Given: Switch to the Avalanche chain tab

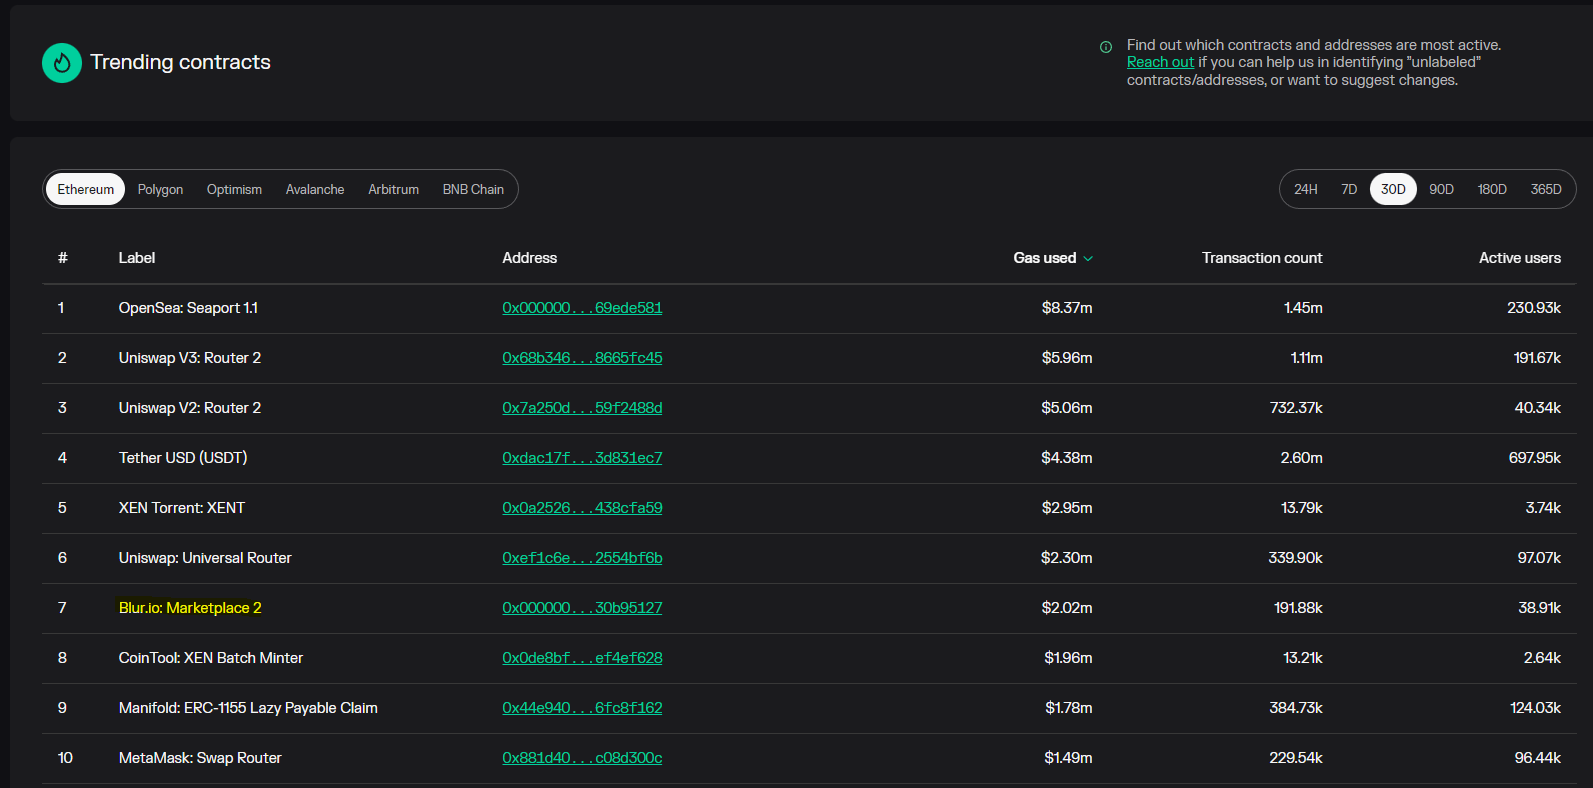Looking at the screenshot, I should click(x=315, y=189).
